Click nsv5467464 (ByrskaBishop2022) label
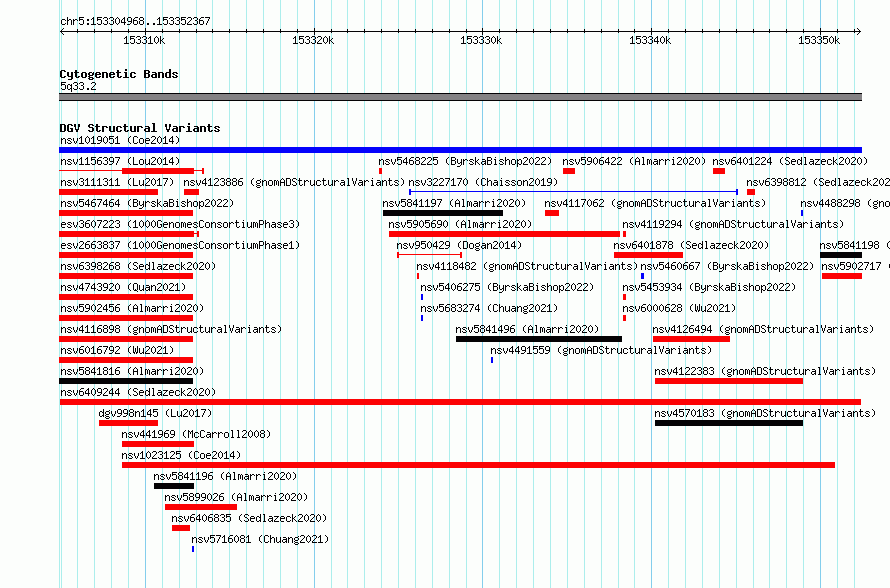 point(147,203)
